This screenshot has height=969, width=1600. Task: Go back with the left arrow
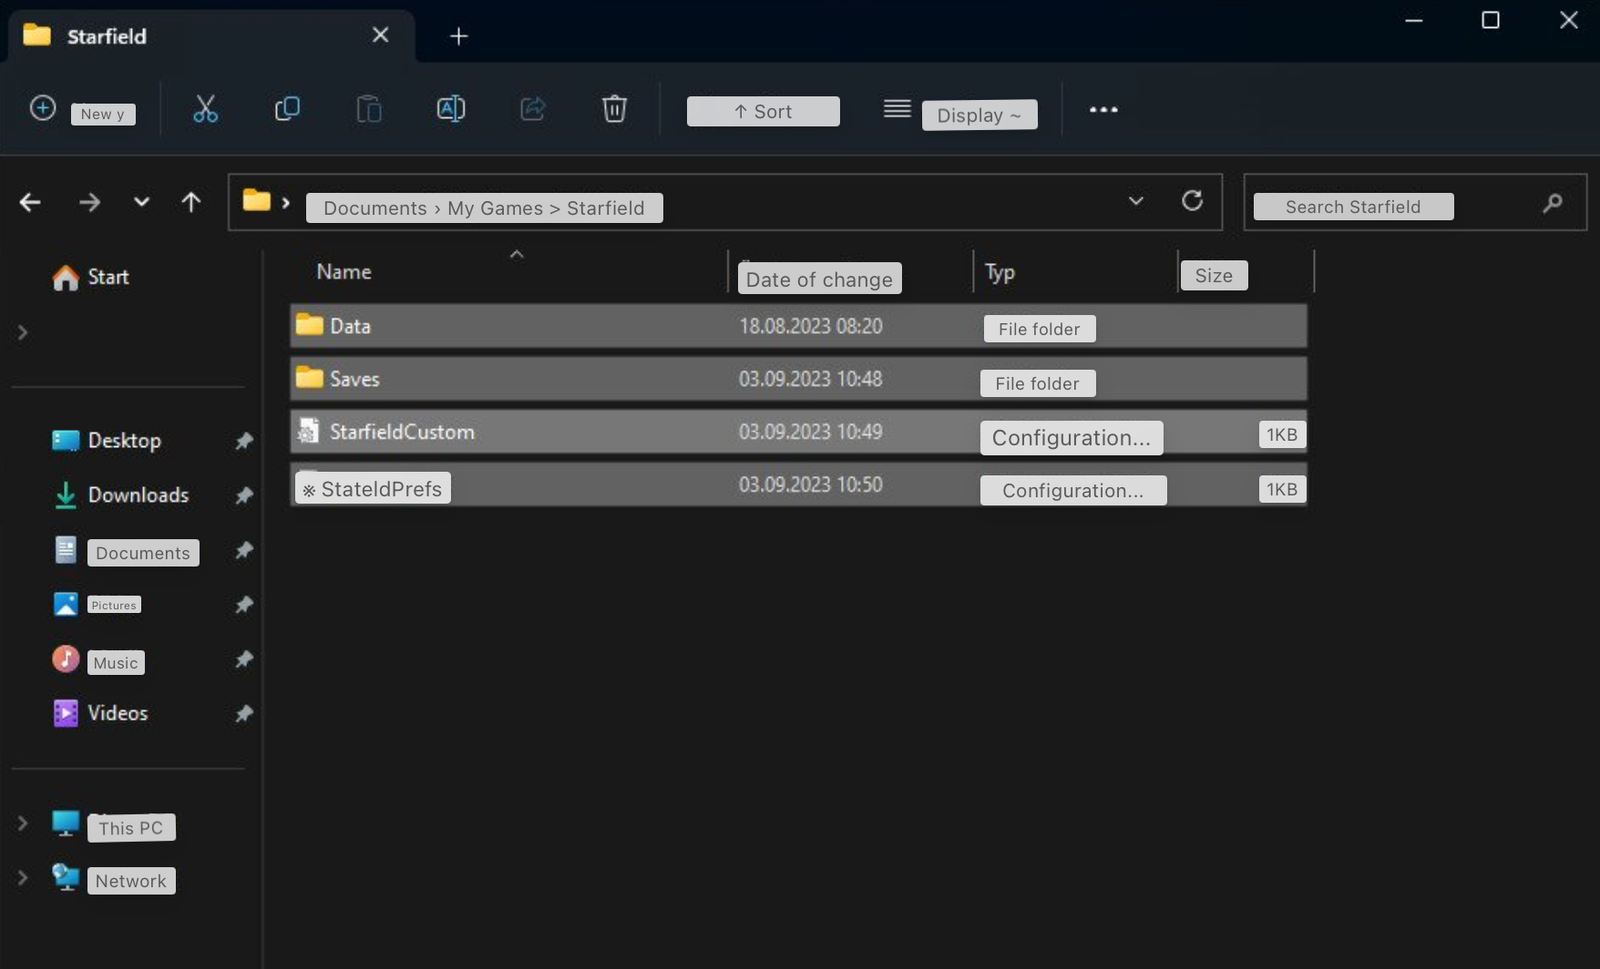[x=30, y=203]
